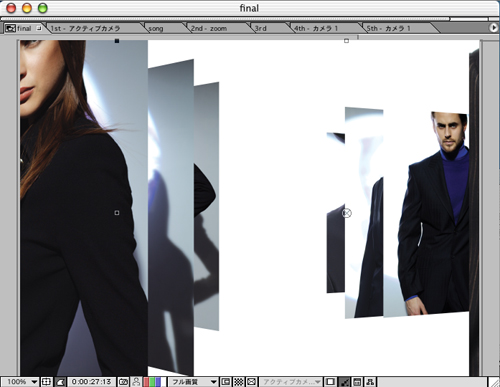
Task: Click the solid black handle at top of frame
Action: coord(117,41)
